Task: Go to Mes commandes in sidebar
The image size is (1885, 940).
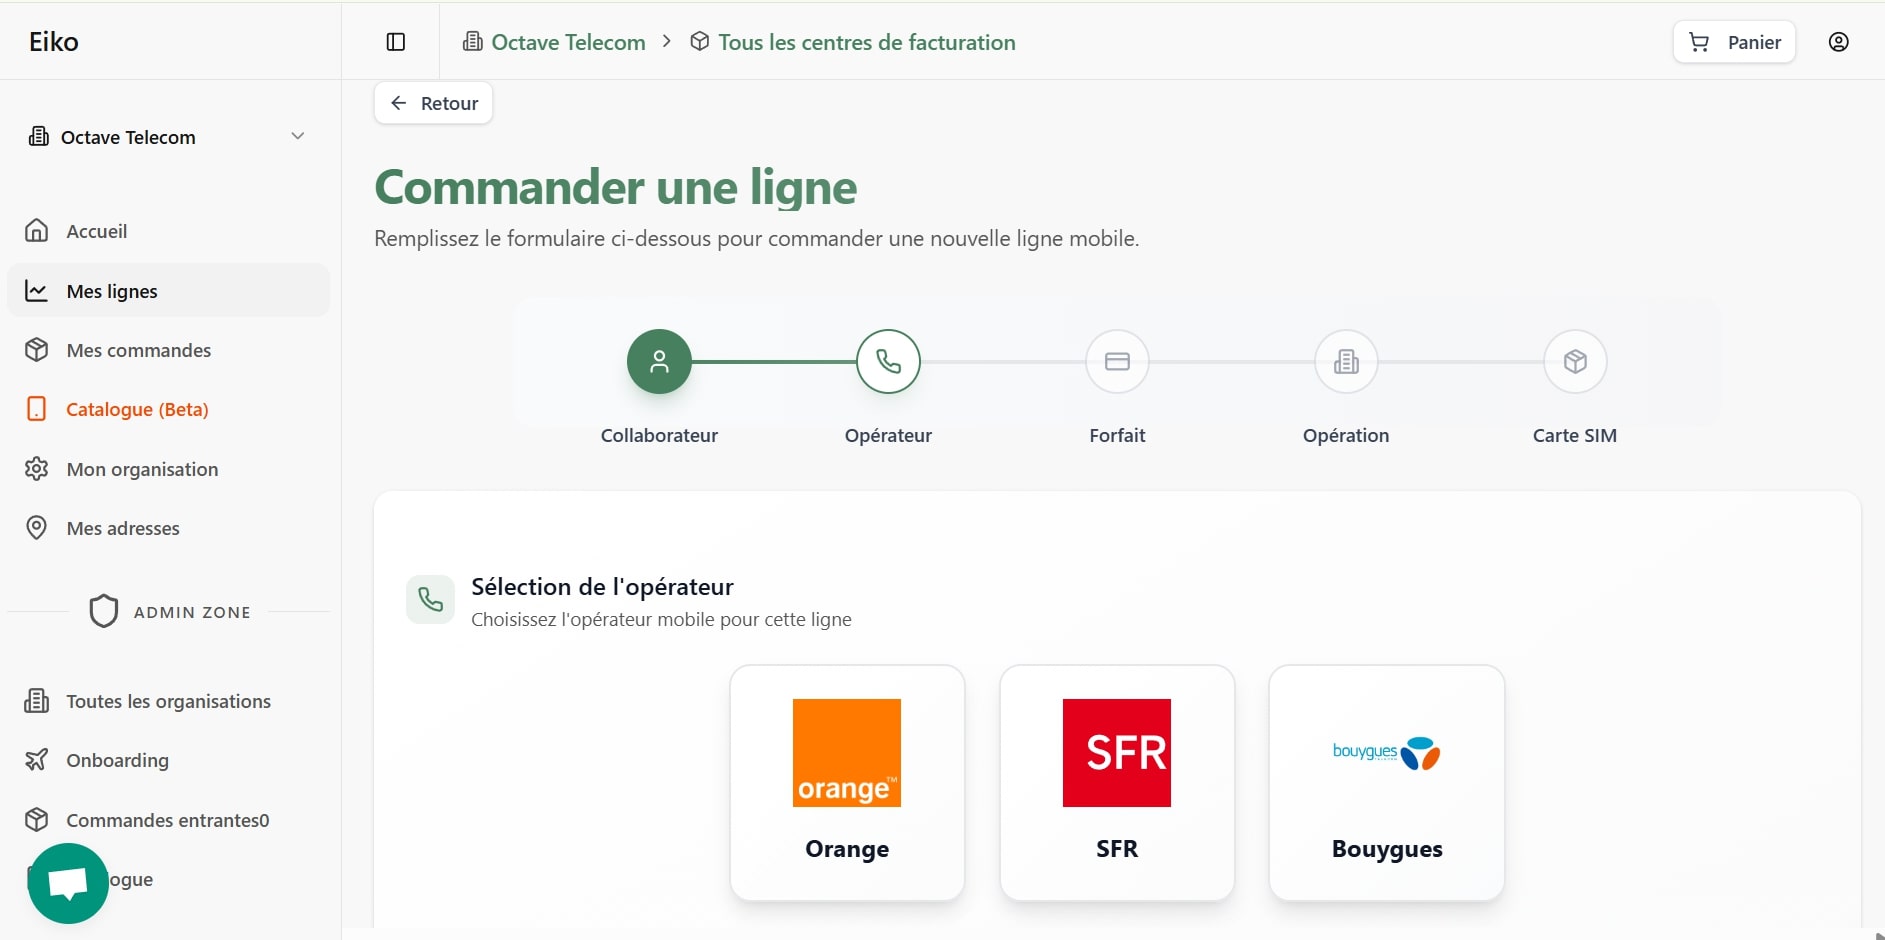Action: [x=139, y=350]
